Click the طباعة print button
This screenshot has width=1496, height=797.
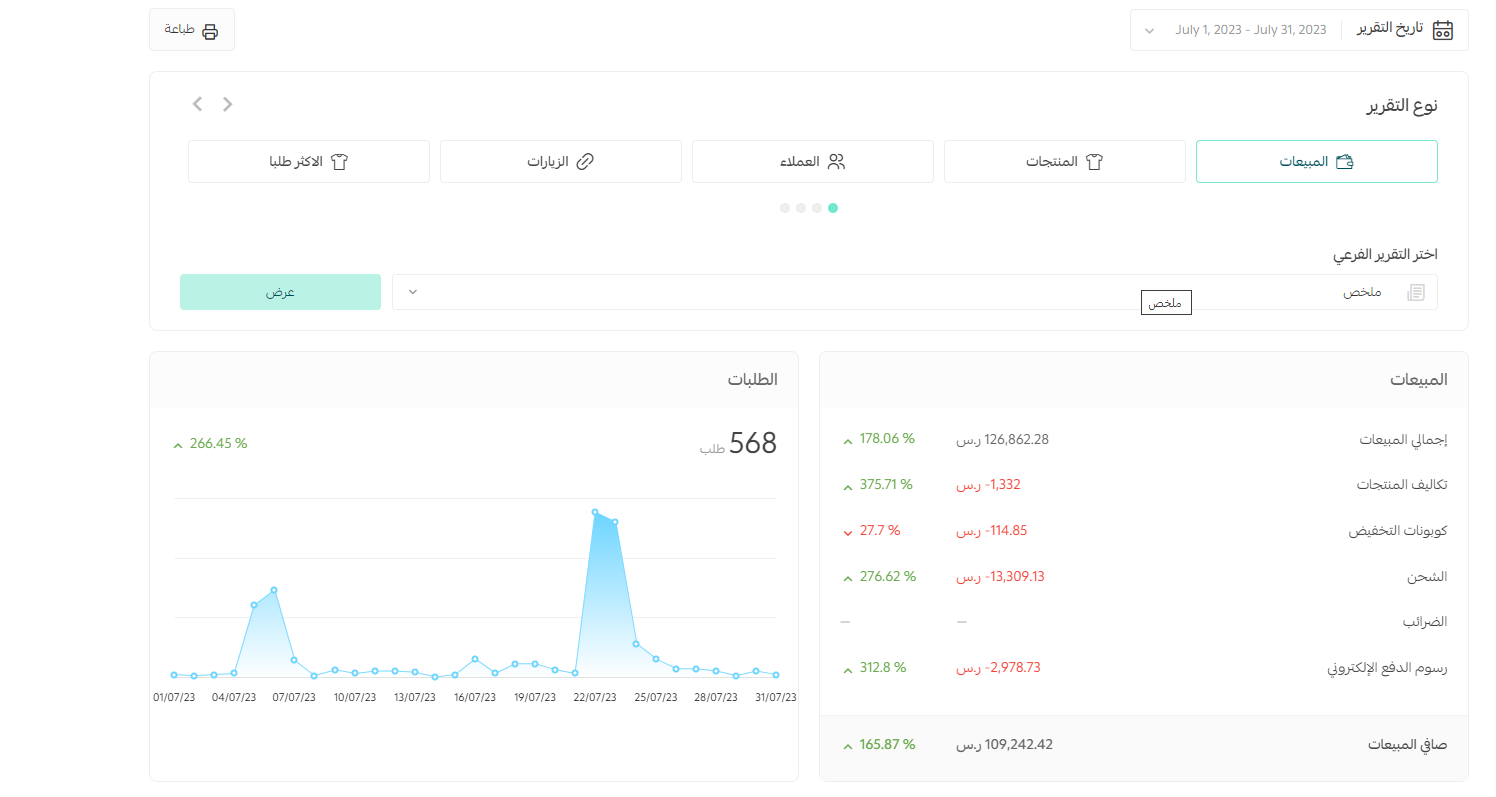click(191, 30)
